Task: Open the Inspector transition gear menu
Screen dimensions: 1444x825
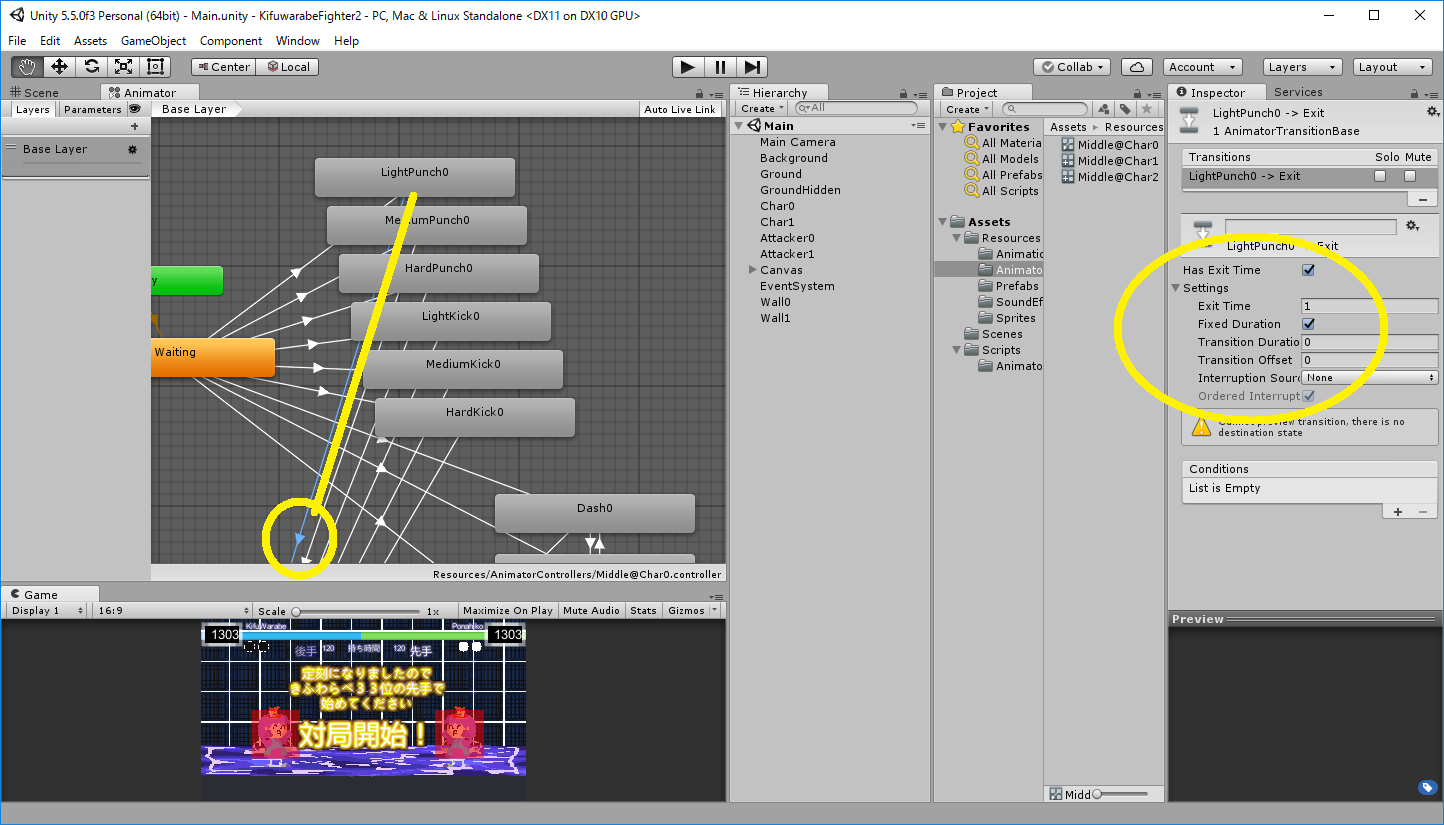Action: pos(1432,112)
